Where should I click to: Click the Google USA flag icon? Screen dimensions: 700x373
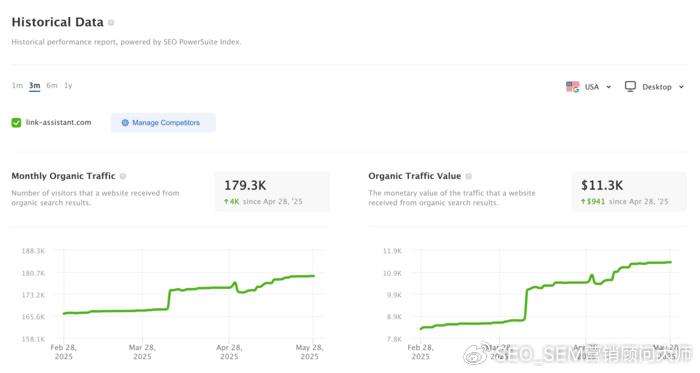click(x=572, y=87)
